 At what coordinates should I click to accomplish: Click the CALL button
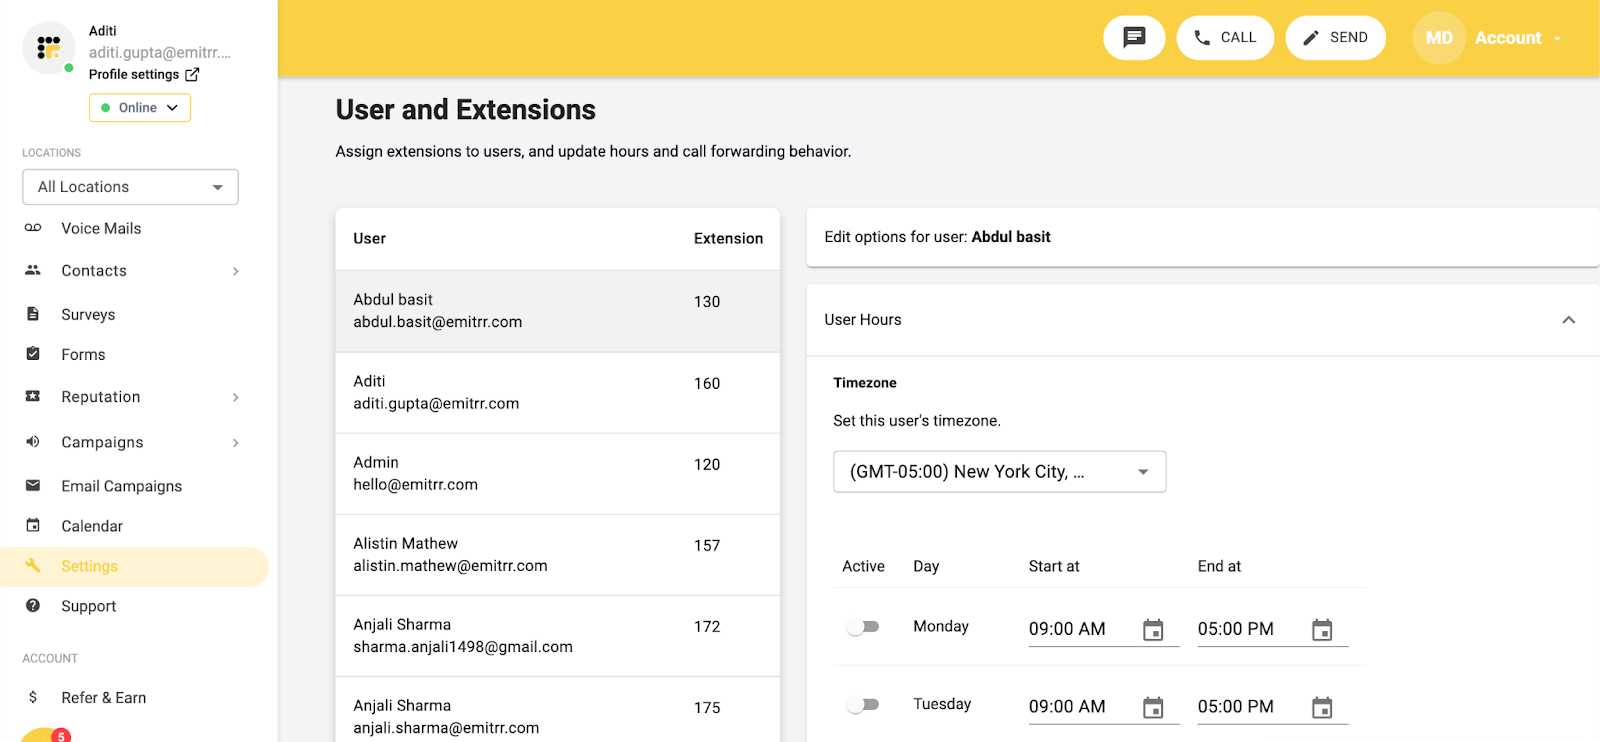click(x=1225, y=38)
